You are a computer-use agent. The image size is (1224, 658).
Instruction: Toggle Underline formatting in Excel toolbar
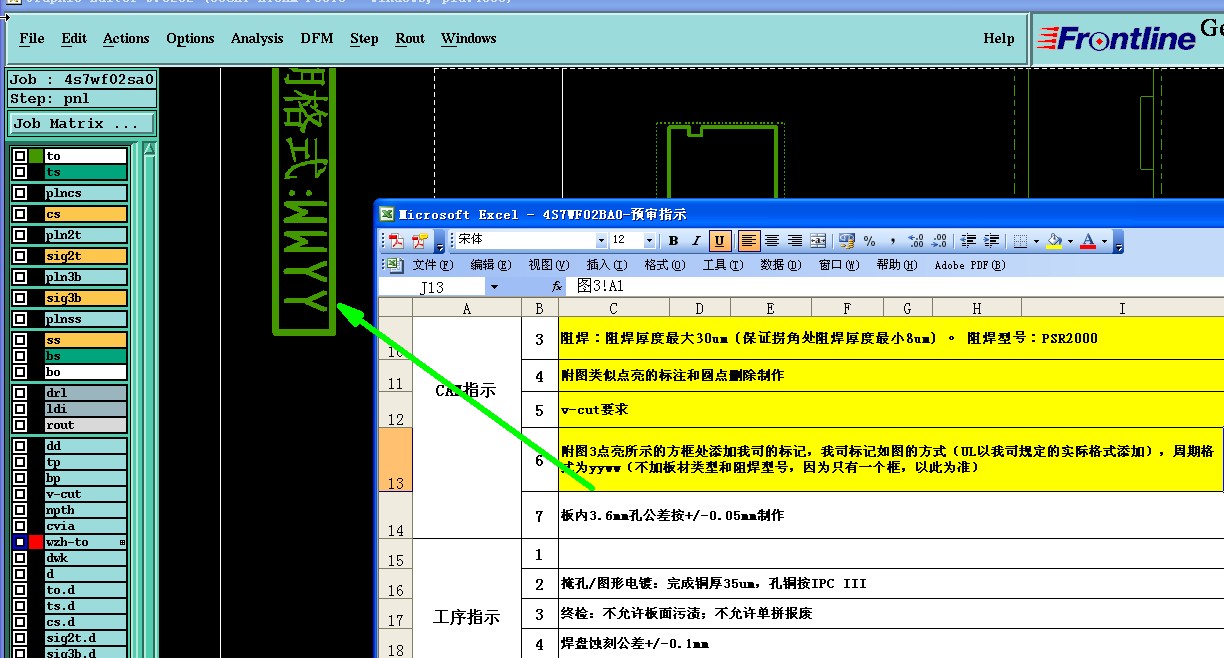pos(719,241)
